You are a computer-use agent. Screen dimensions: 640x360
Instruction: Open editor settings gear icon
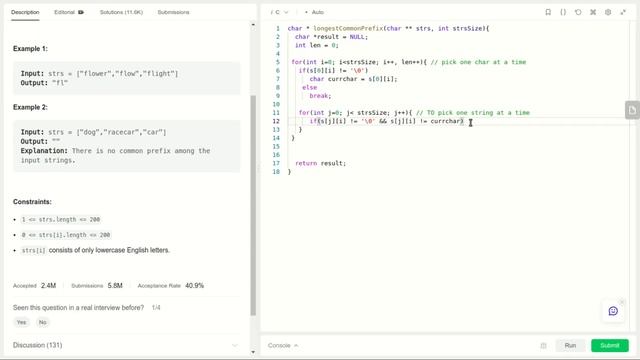(608, 12)
